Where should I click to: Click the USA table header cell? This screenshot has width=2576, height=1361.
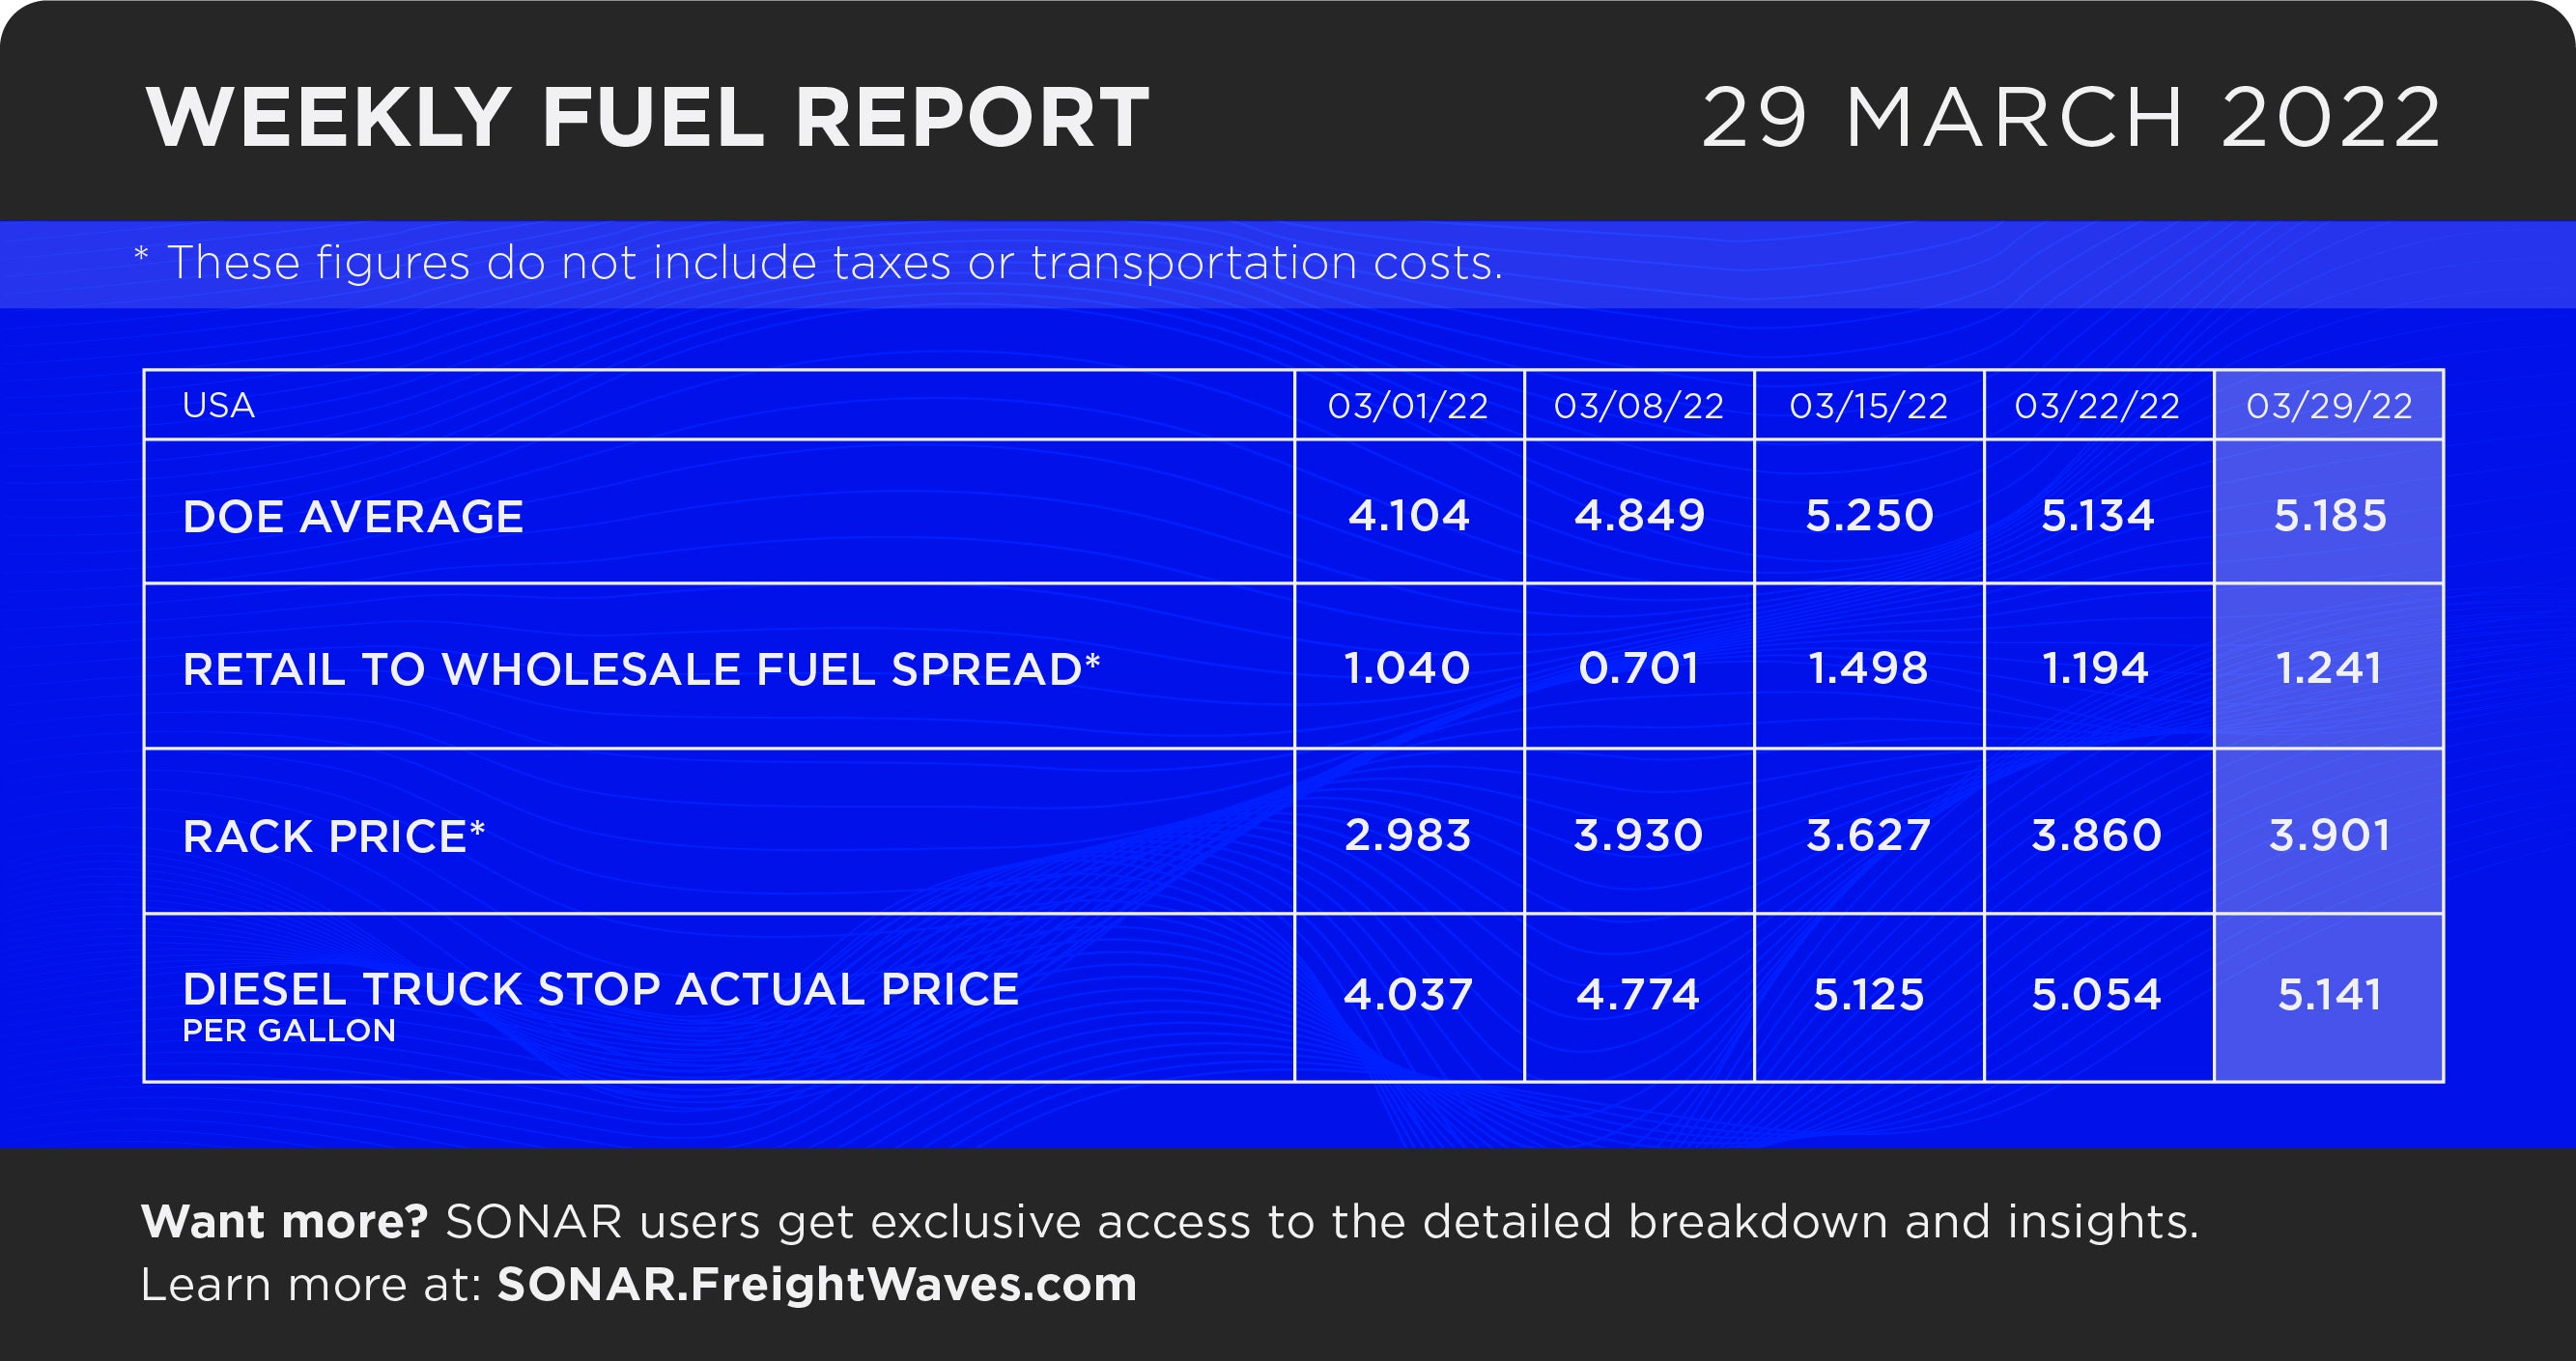click(x=218, y=406)
